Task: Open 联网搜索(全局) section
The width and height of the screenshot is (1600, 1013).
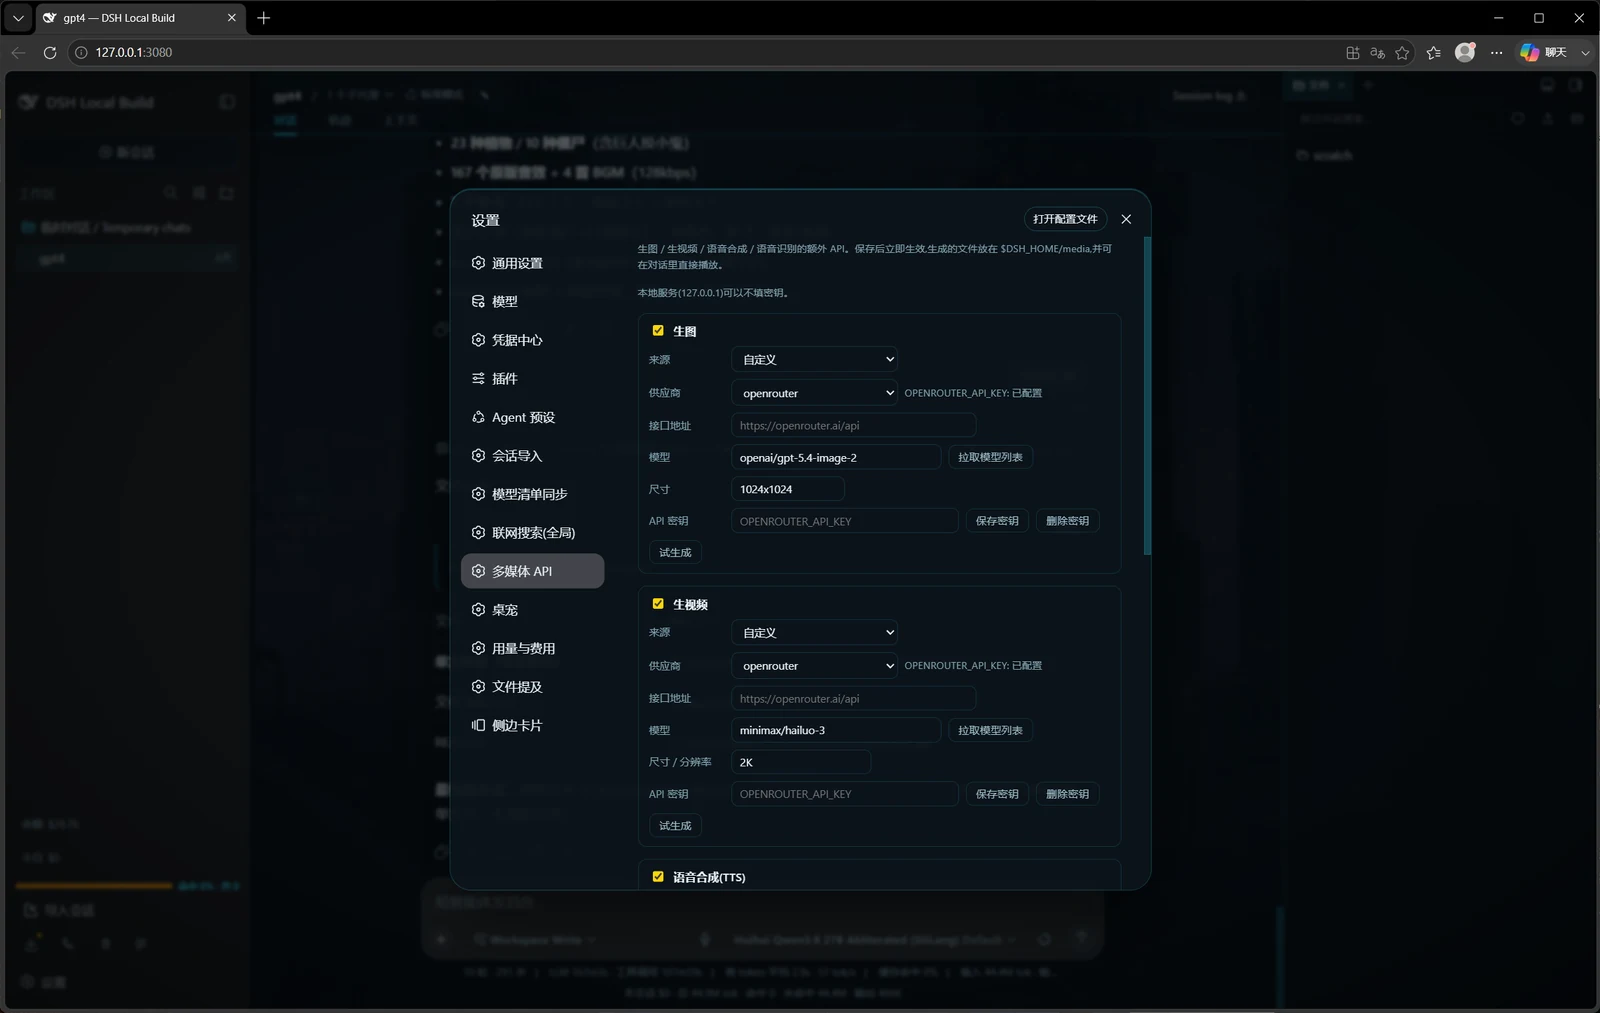Action: 532,533
